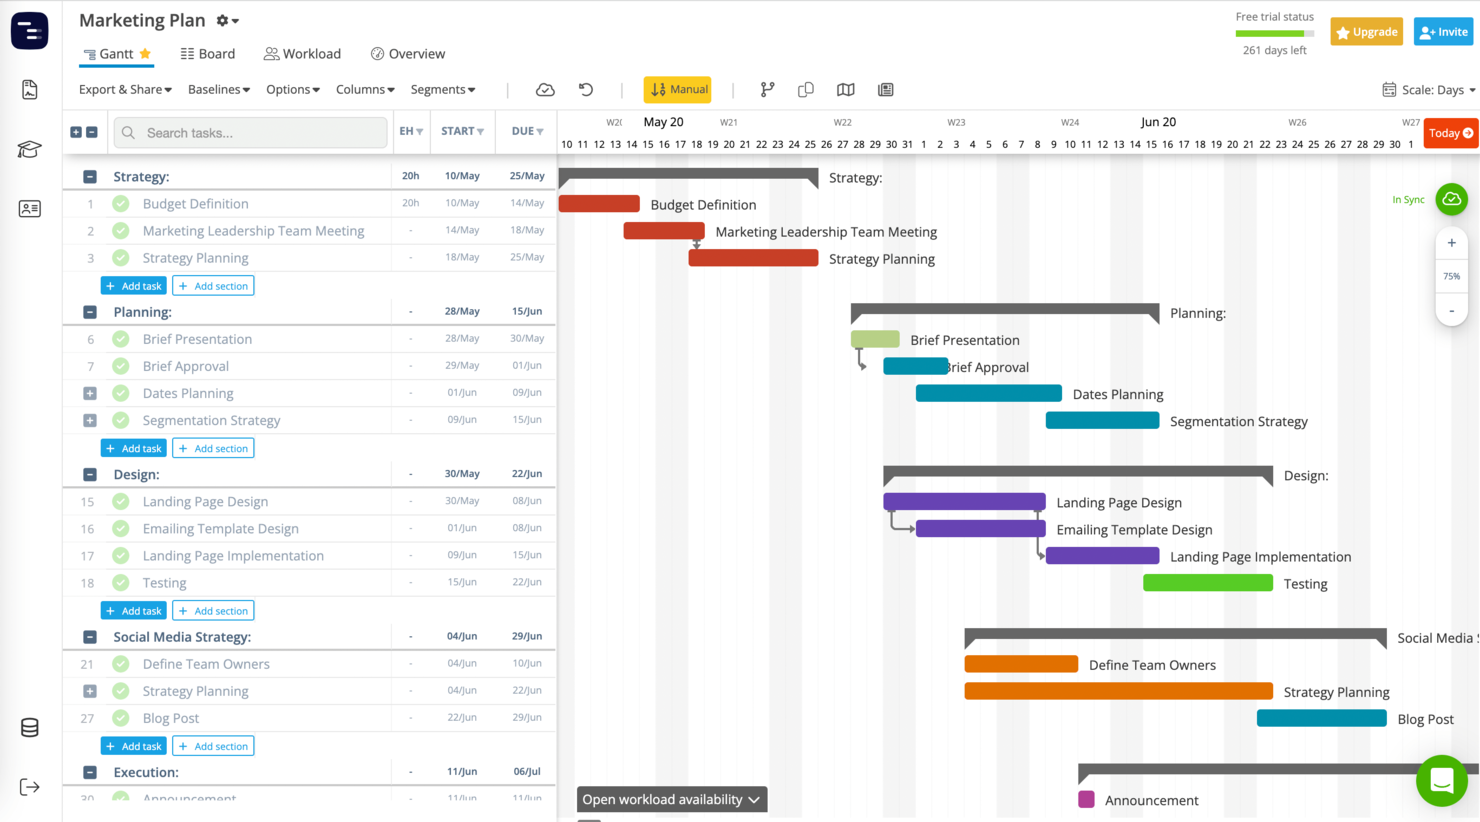The width and height of the screenshot is (1480, 822).
Task: Switch to the Board tab
Action: [207, 53]
